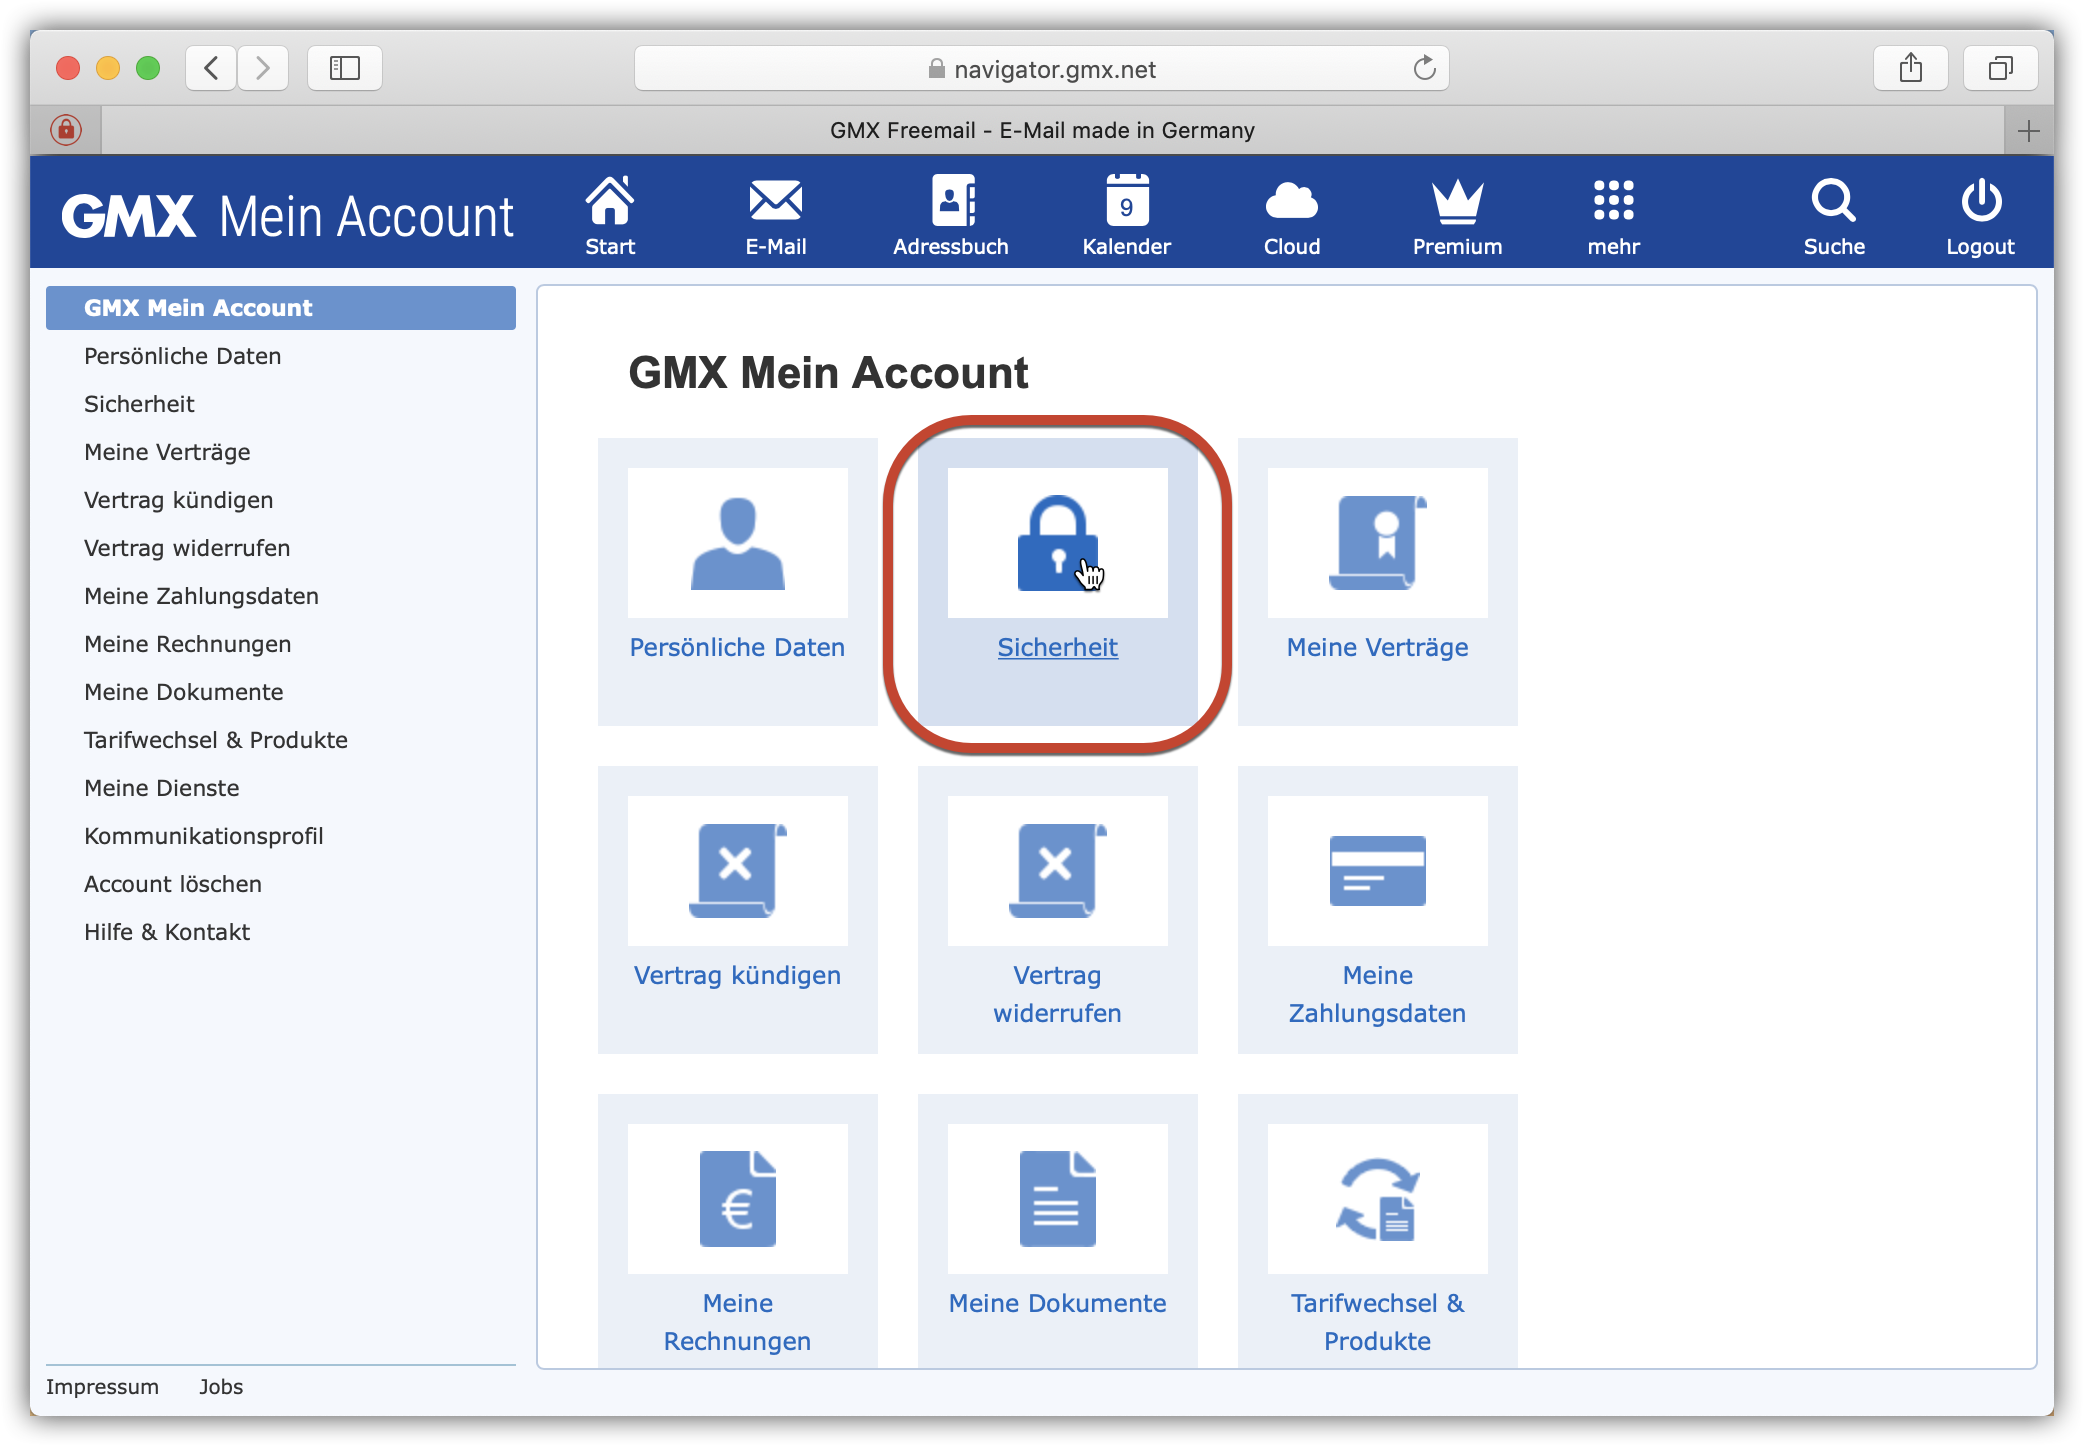The height and width of the screenshot is (1446, 2084).
Task: Select Account löschen in sidebar
Action: click(172, 884)
